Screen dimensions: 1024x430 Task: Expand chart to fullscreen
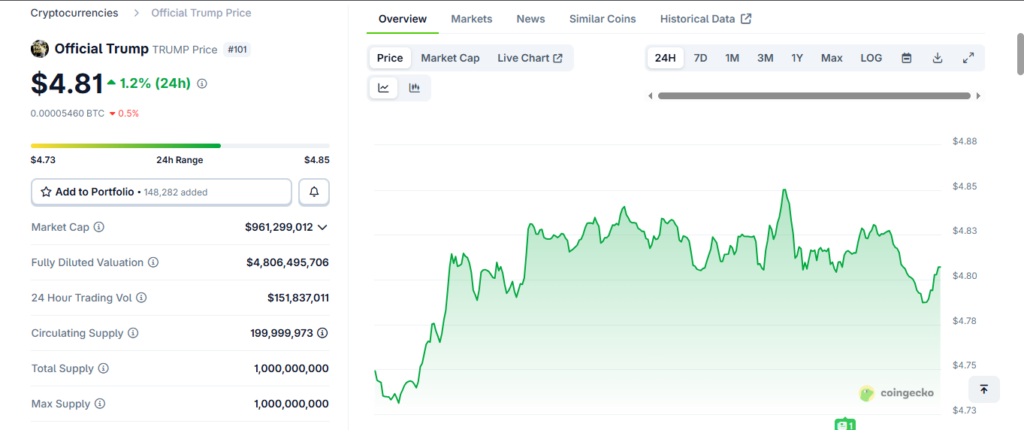click(x=968, y=58)
